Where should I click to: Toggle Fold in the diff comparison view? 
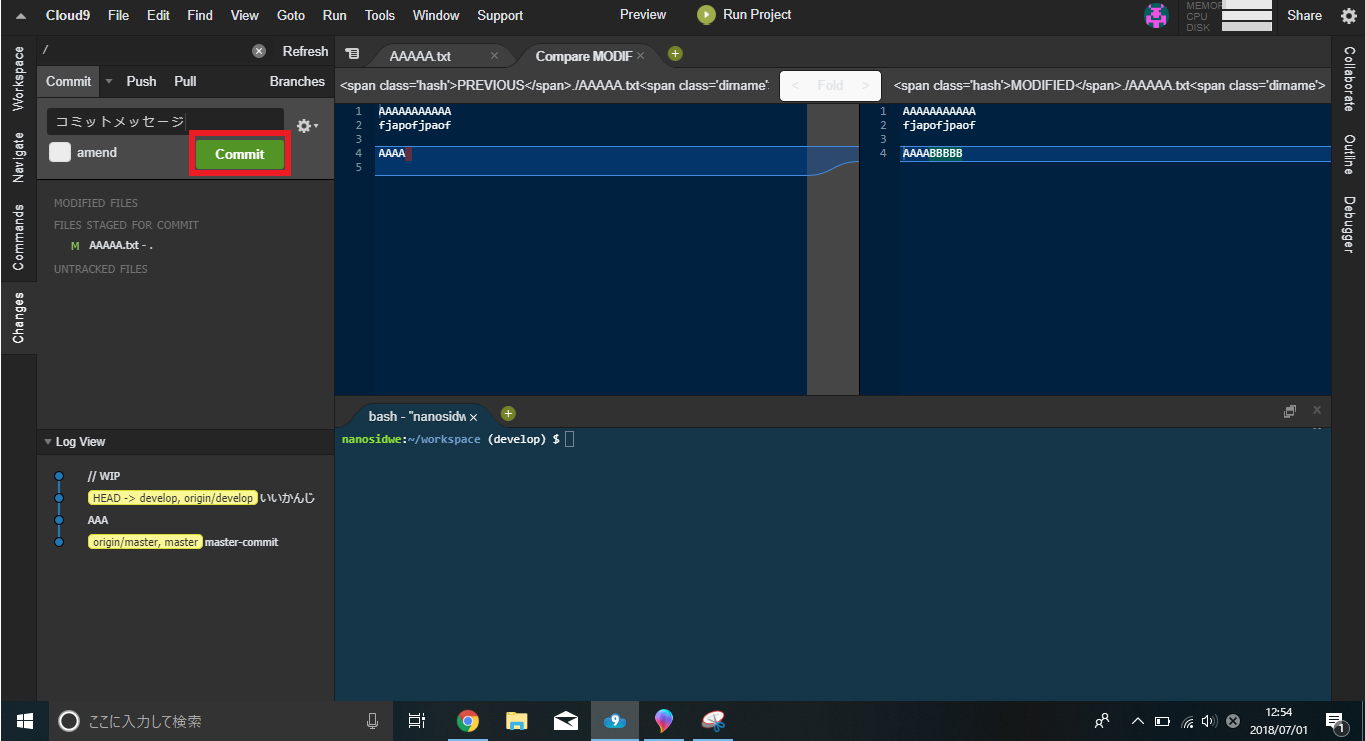(830, 86)
